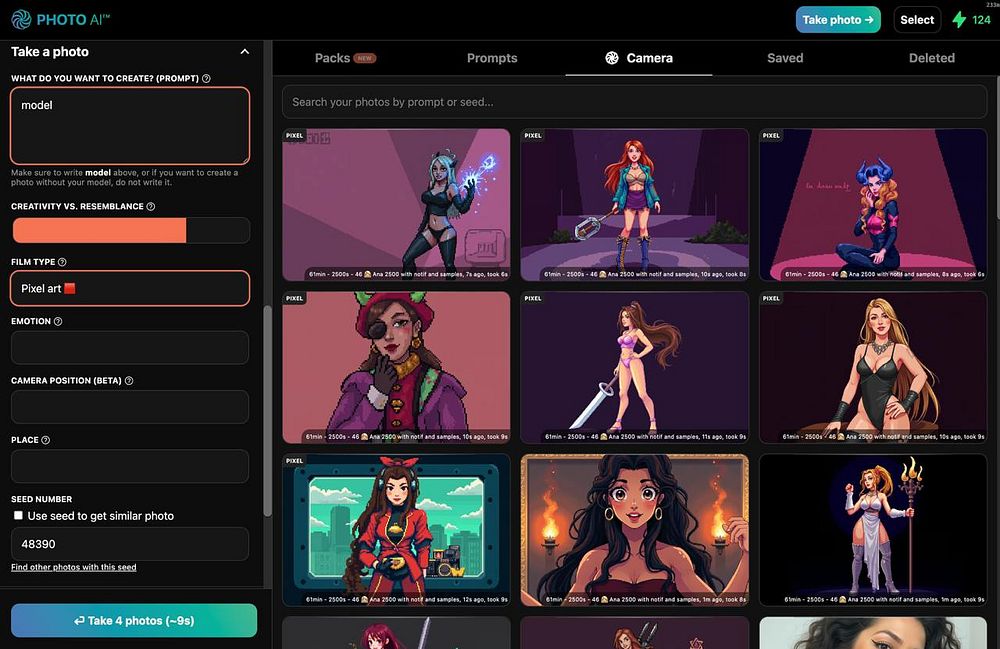
Task: Switch to the Prompts tab
Action: tap(492, 58)
